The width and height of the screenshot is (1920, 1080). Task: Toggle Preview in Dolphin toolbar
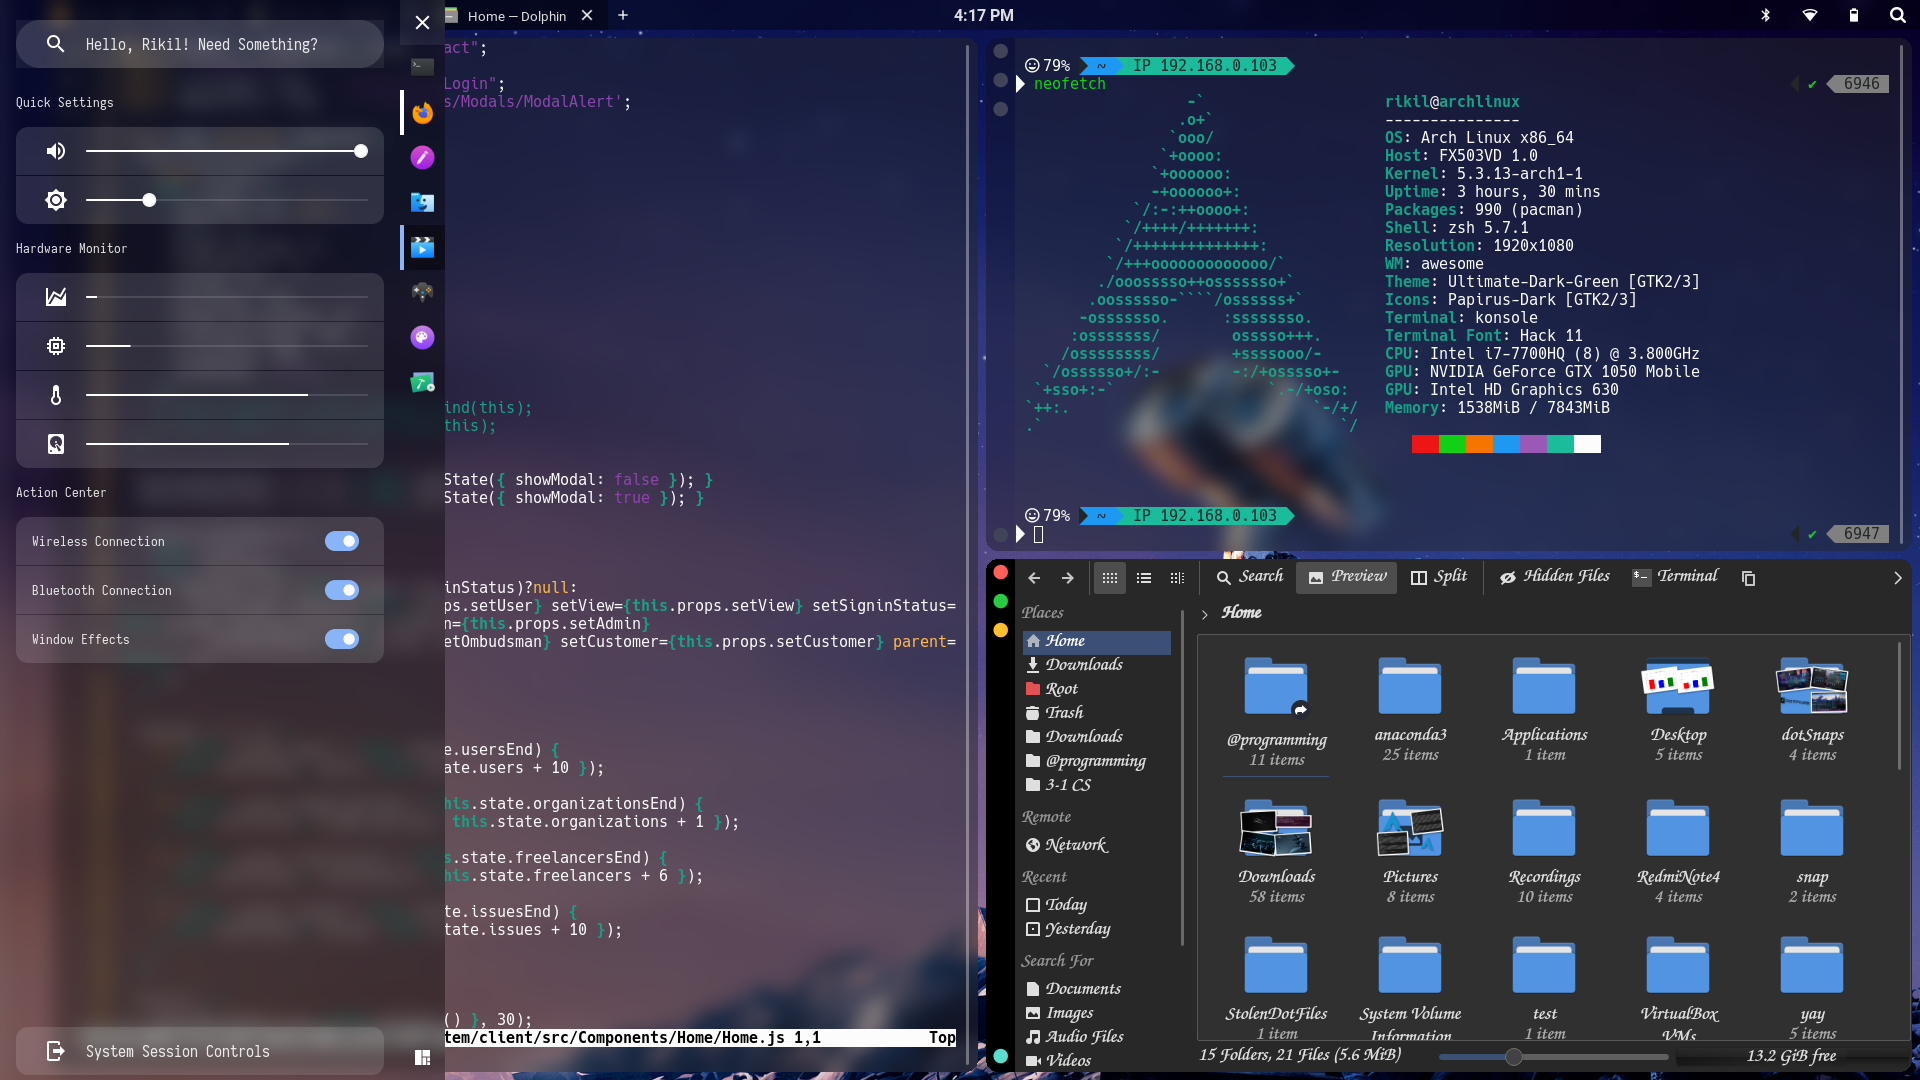[x=1347, y=577]
